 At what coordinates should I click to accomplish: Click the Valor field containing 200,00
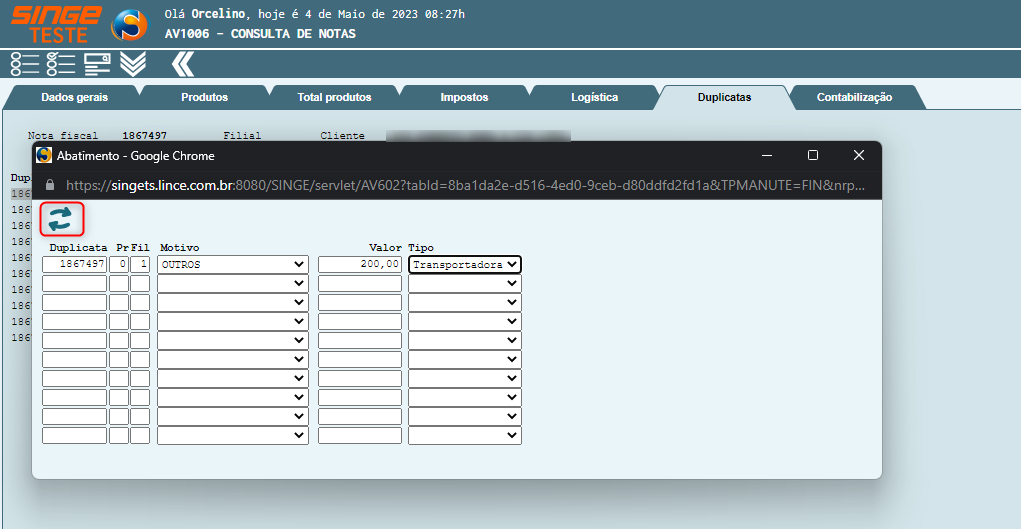click(x=360, y=265)
